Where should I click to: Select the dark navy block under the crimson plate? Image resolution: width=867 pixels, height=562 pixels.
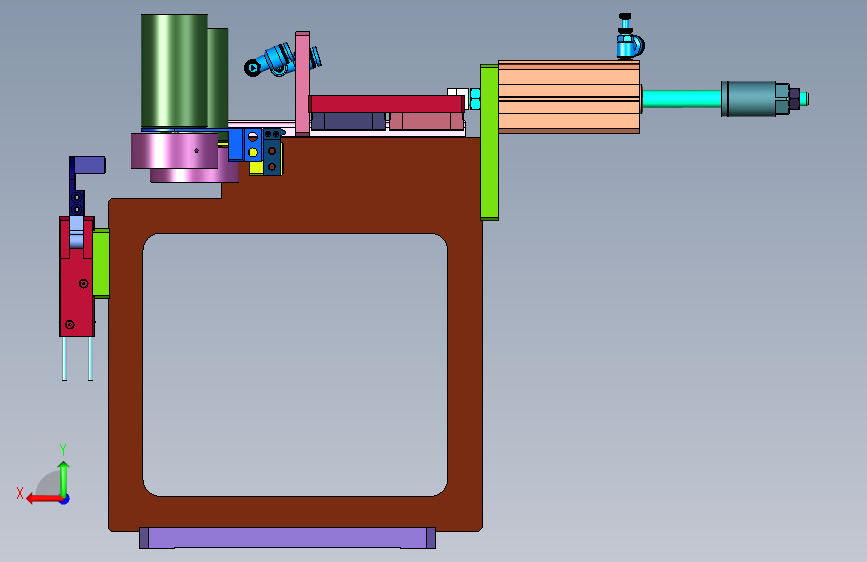(x=348, y=121)
